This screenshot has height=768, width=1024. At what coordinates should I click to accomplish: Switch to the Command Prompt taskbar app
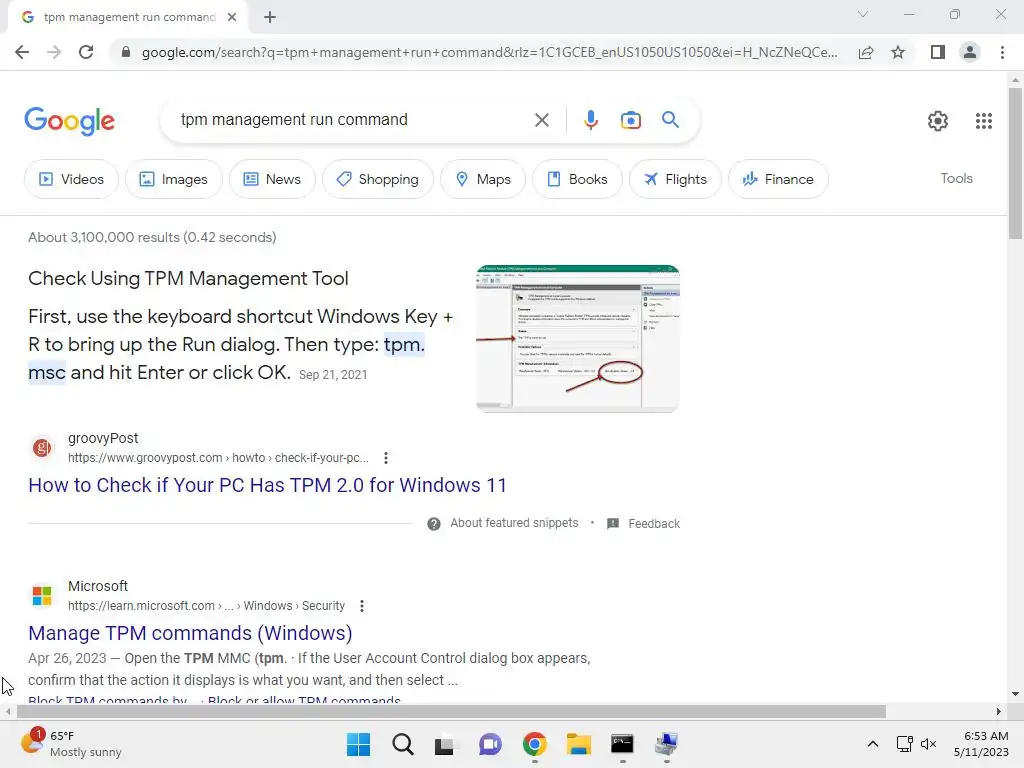[622, 744]
